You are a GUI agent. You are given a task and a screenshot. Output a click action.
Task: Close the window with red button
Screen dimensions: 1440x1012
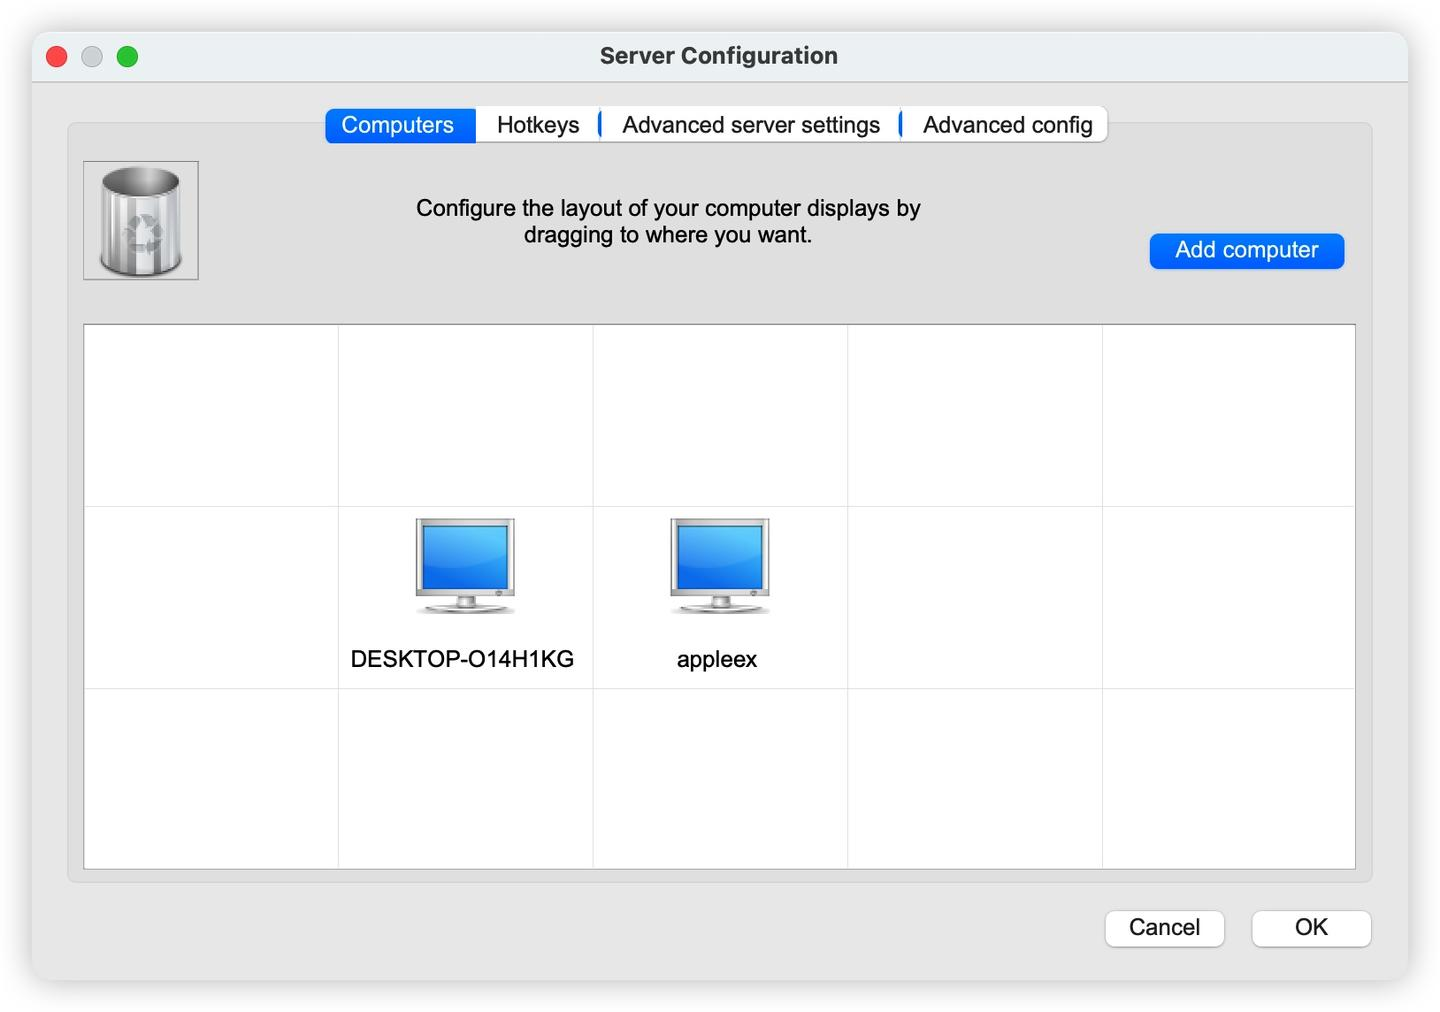coord(57,57)
